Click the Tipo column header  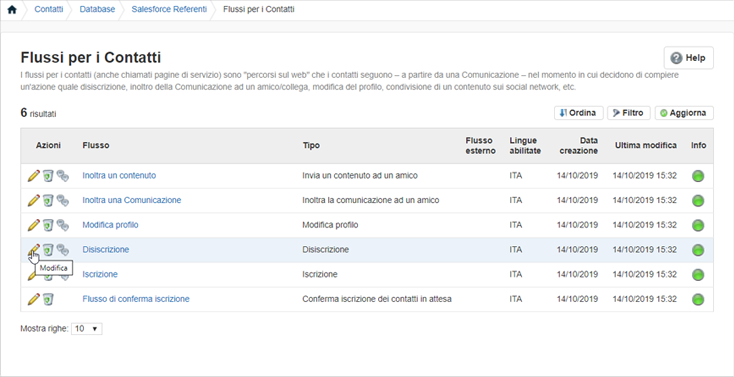(x=311, y=146)
